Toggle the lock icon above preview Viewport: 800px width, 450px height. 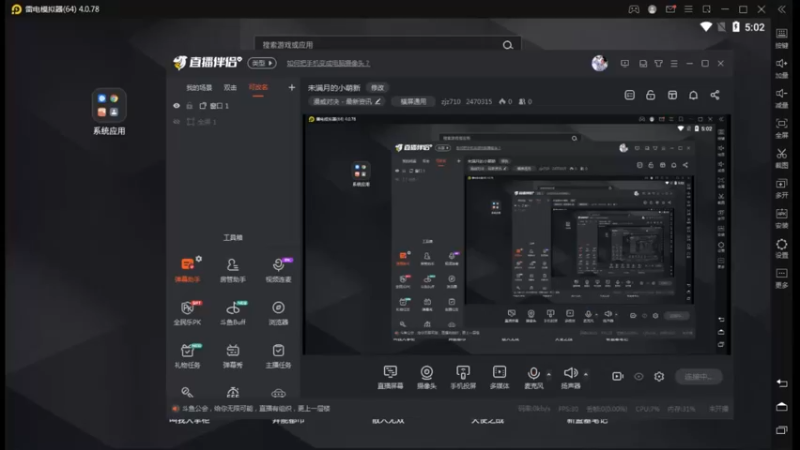651,95
